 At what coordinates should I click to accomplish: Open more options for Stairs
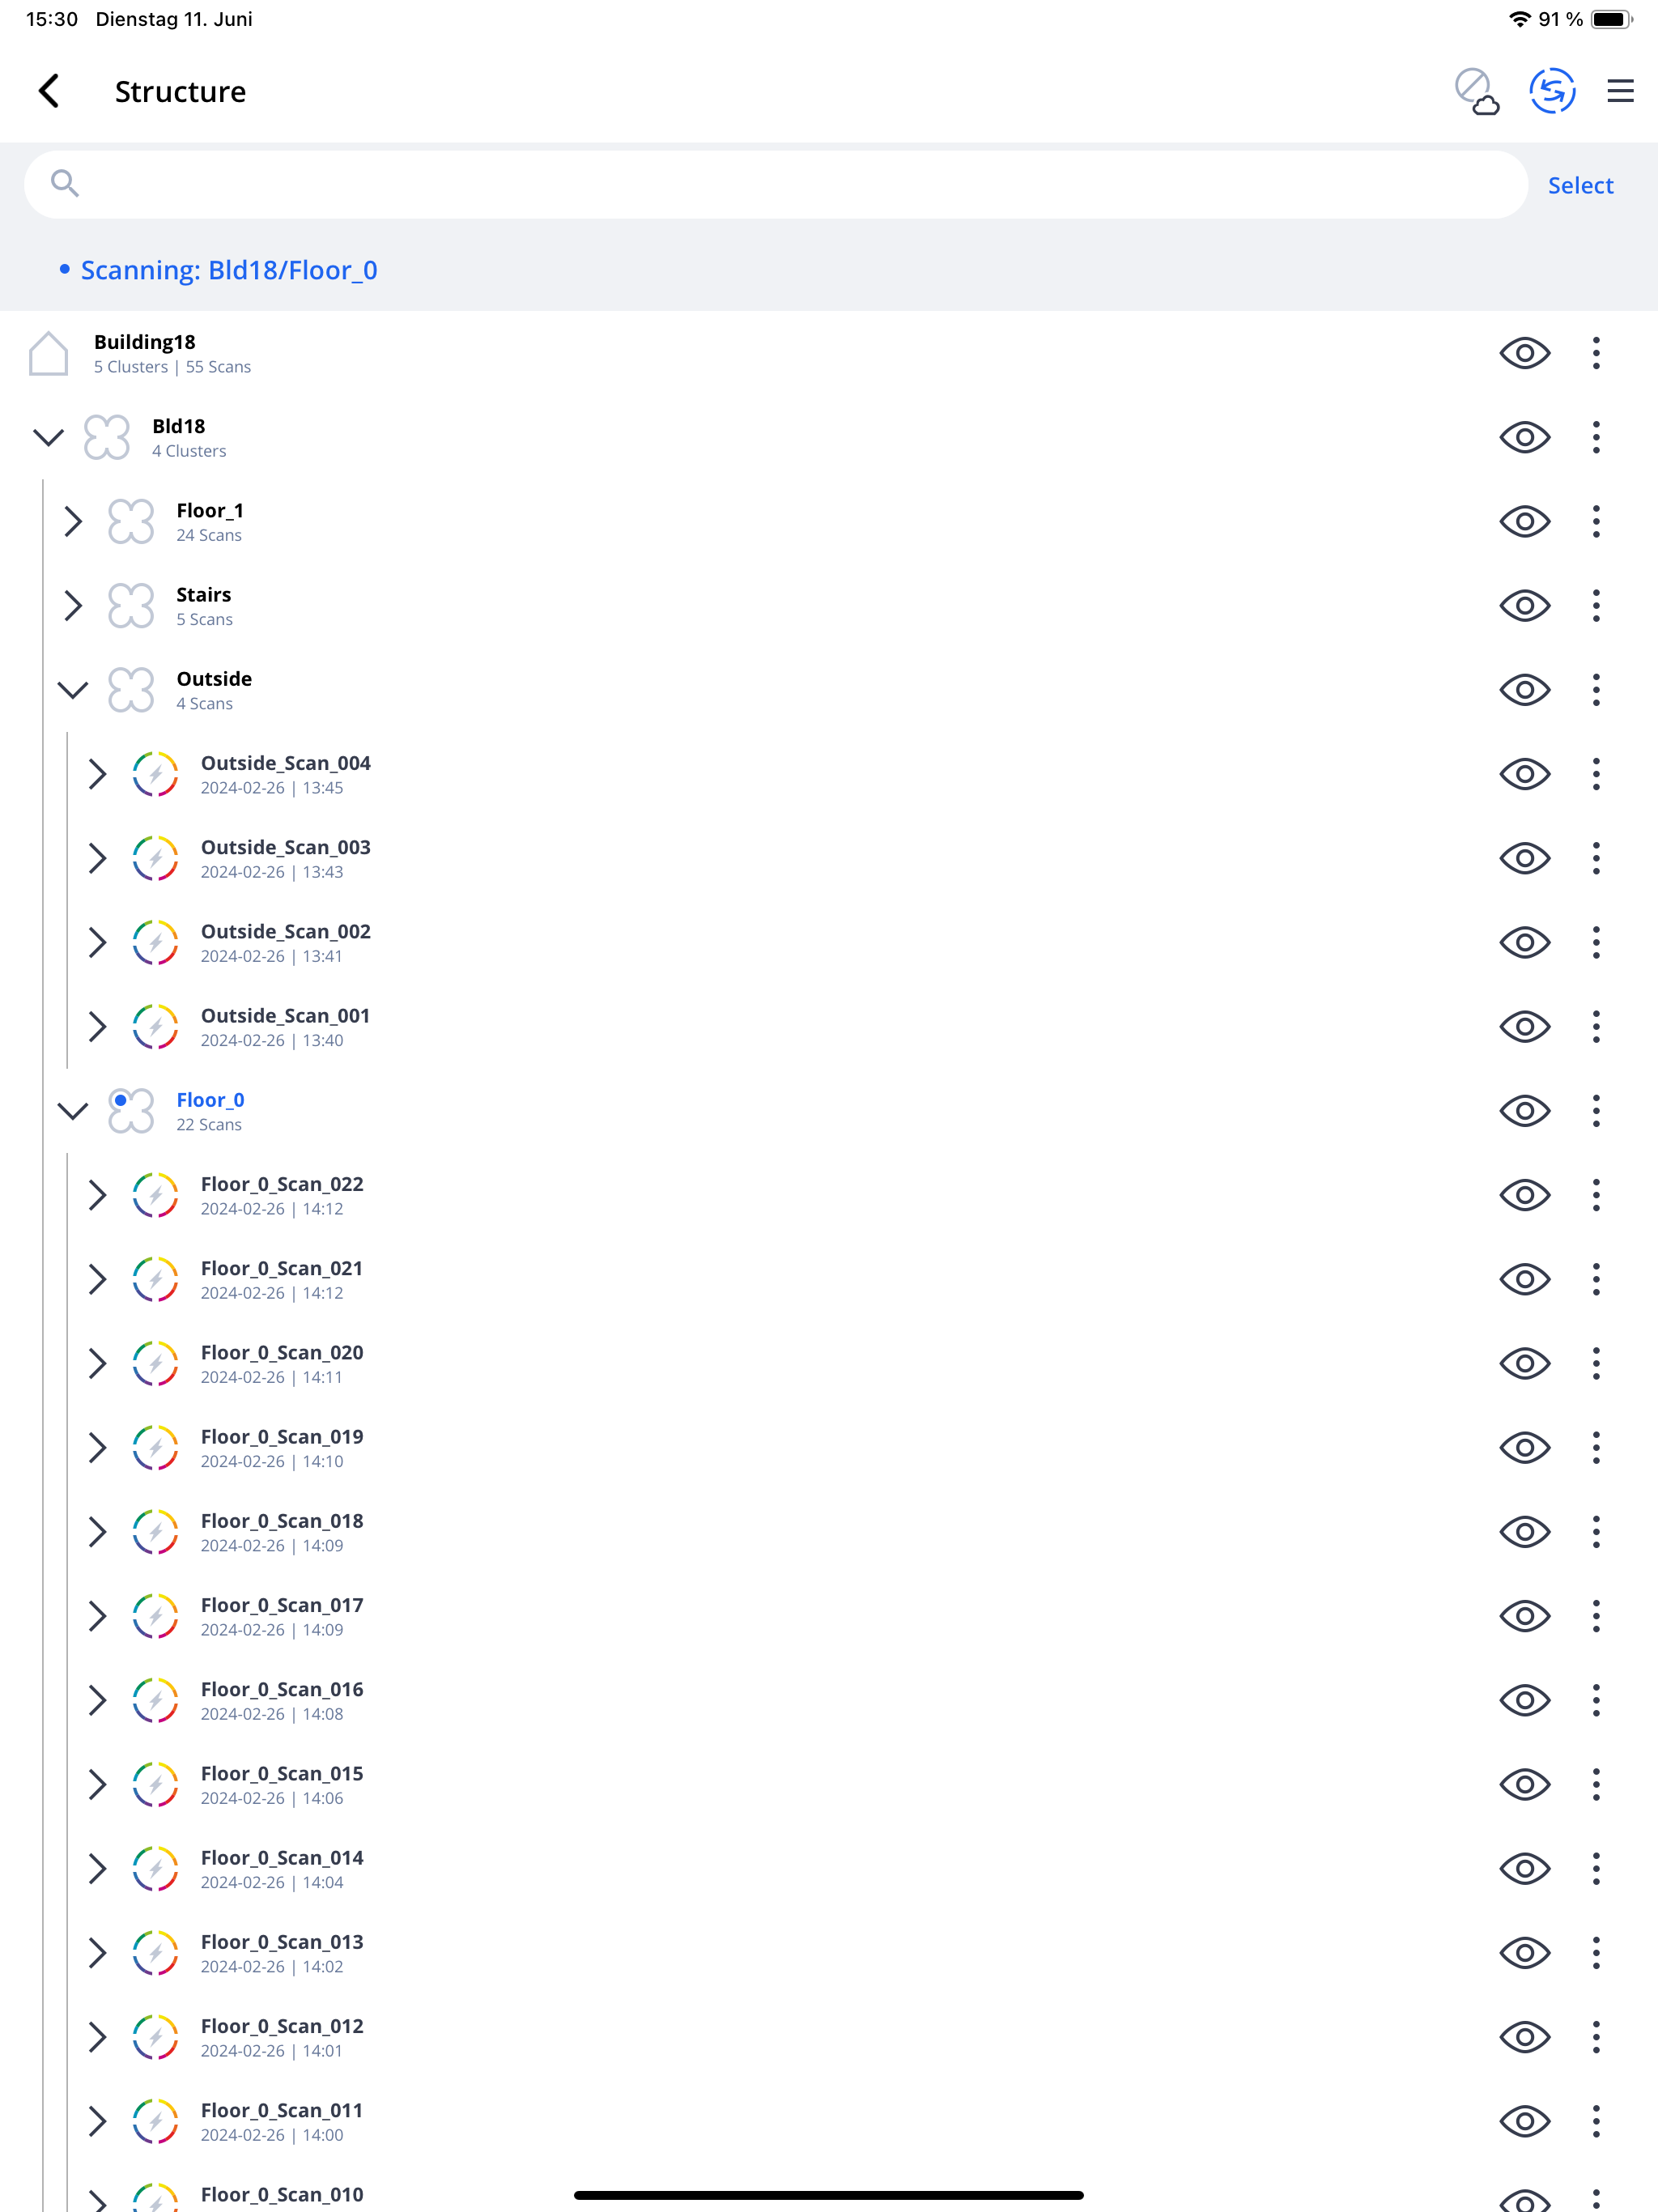tap(1596, 605)
